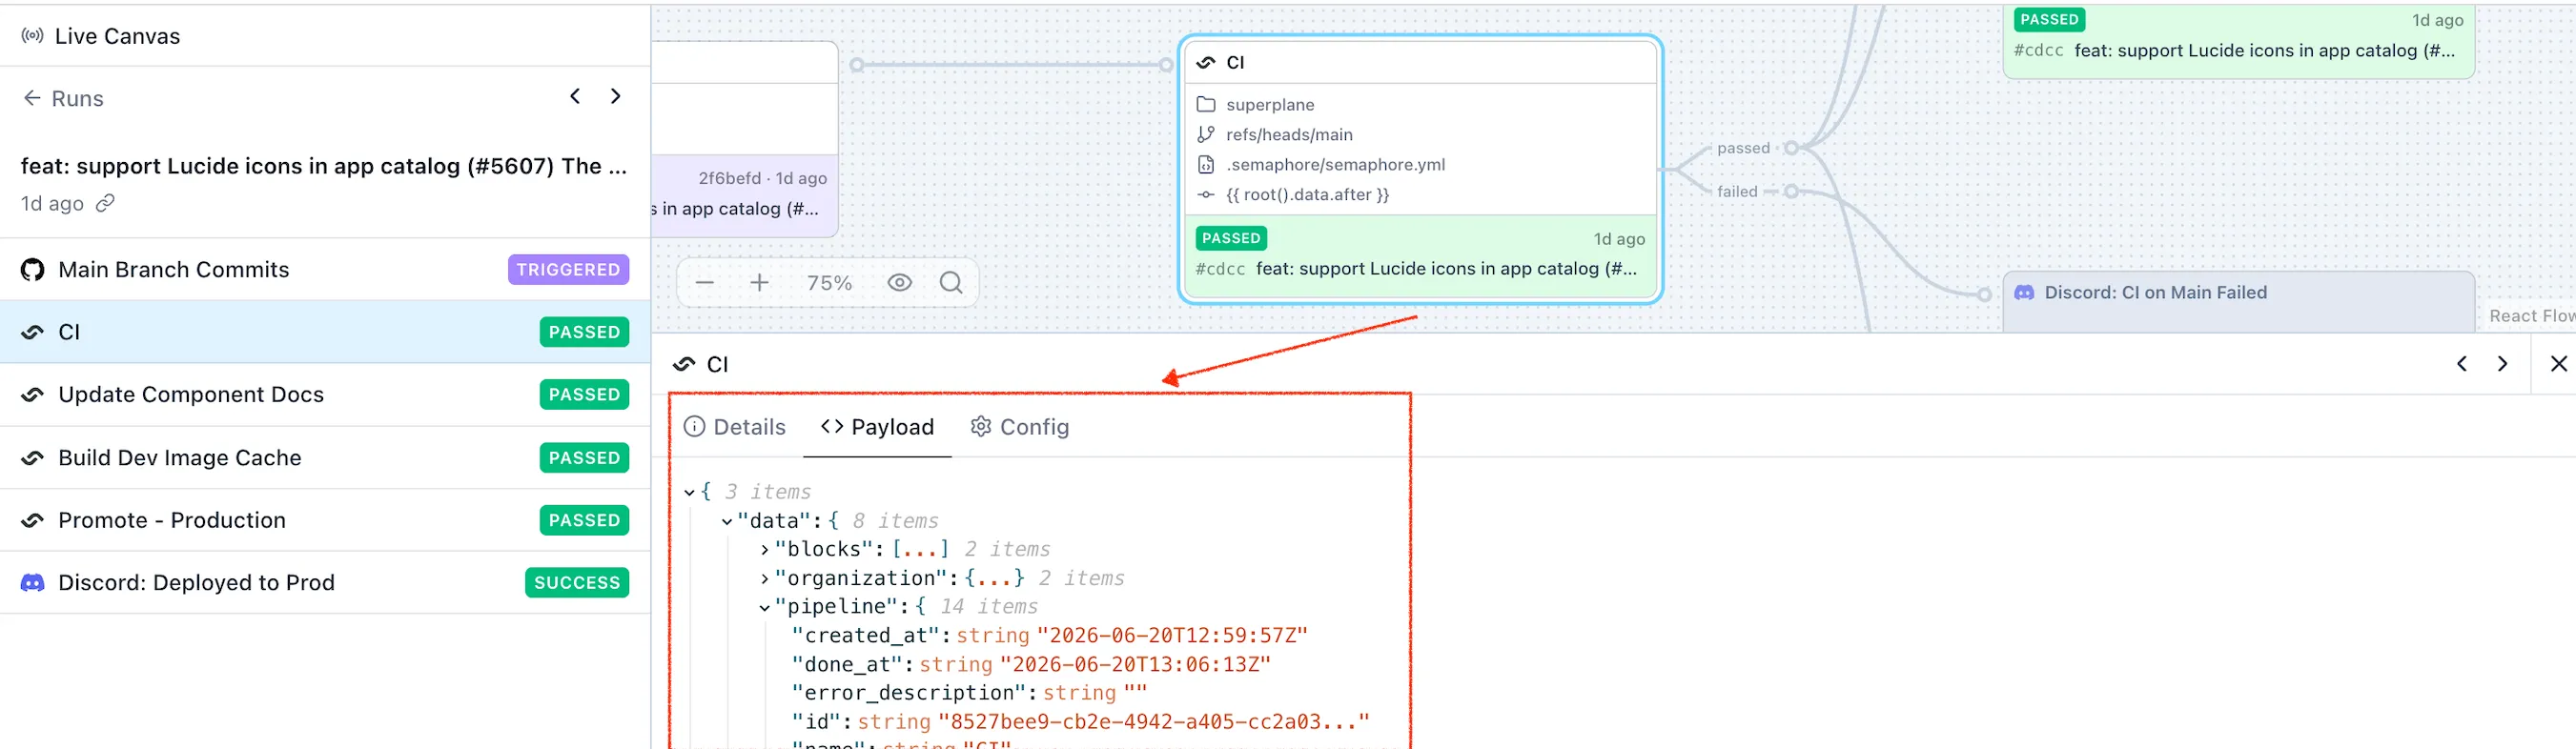The image size is (2576, 749).
Task: Select Main Branch Commits row
Action: (325, 269)
